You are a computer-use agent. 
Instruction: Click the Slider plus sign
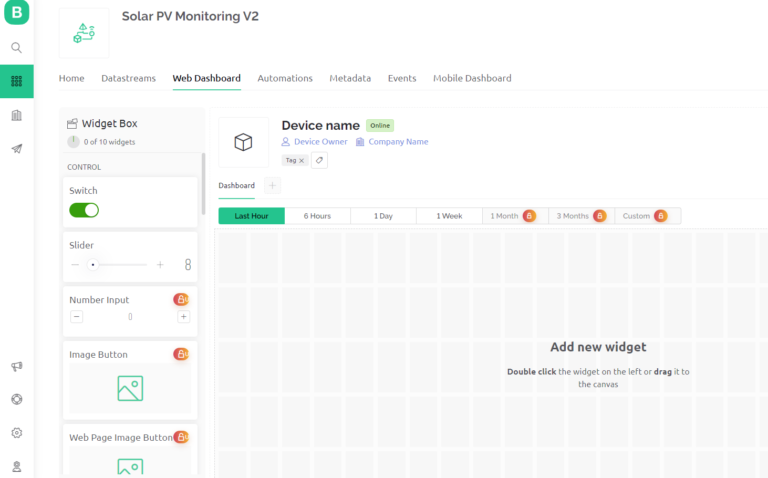pyautogui.click(x=160, y=264)
